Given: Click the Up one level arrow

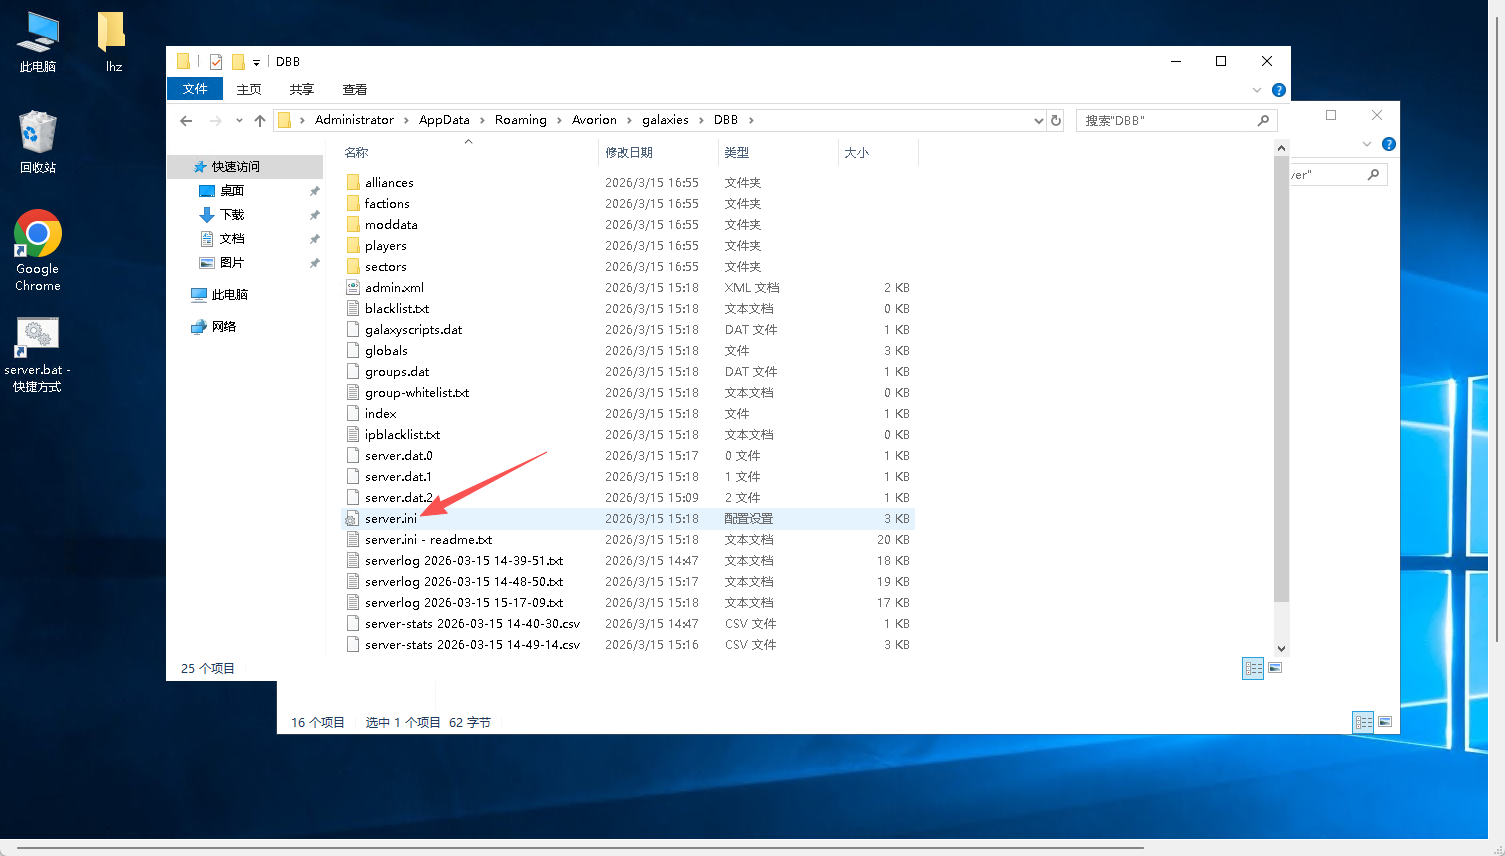Looking at the screenshot, I should pyautogui.click(x=260, y=121).
